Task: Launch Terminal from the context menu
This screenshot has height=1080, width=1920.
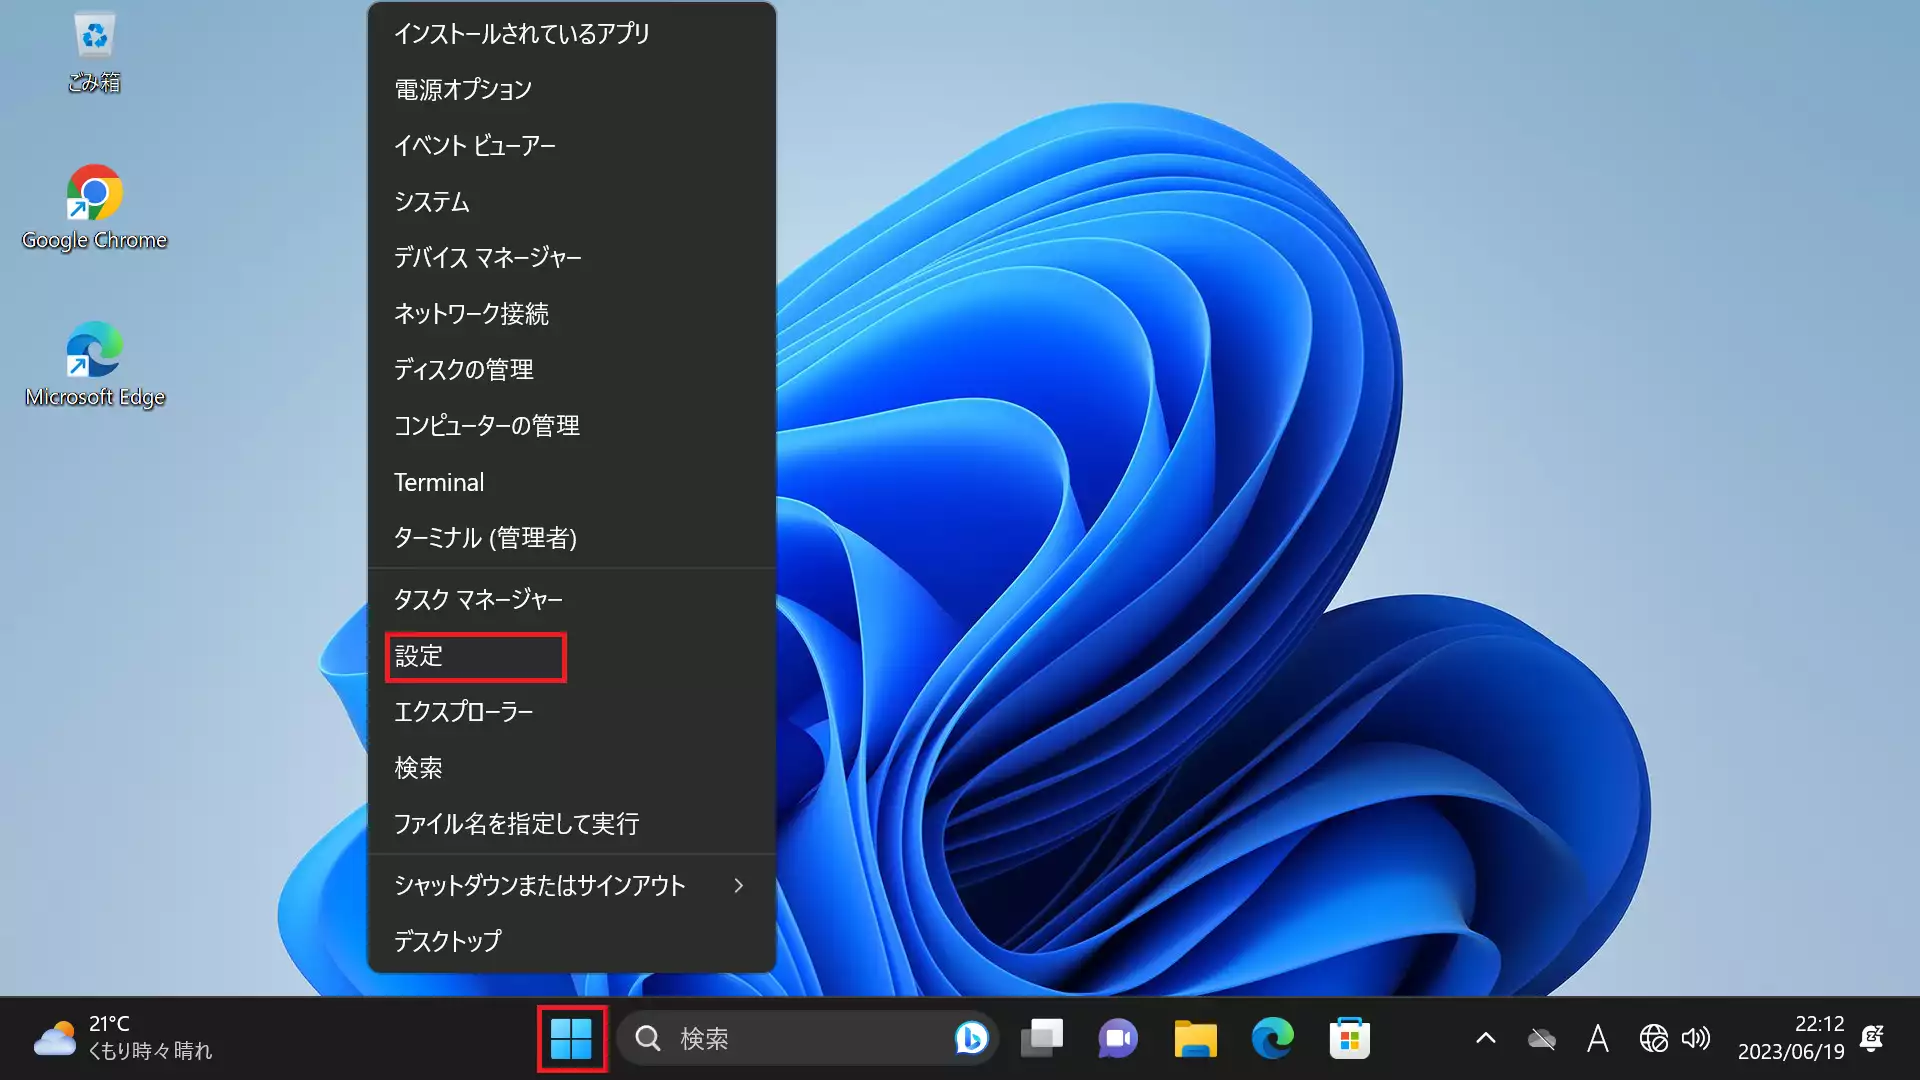Action: tap(572, 482)
